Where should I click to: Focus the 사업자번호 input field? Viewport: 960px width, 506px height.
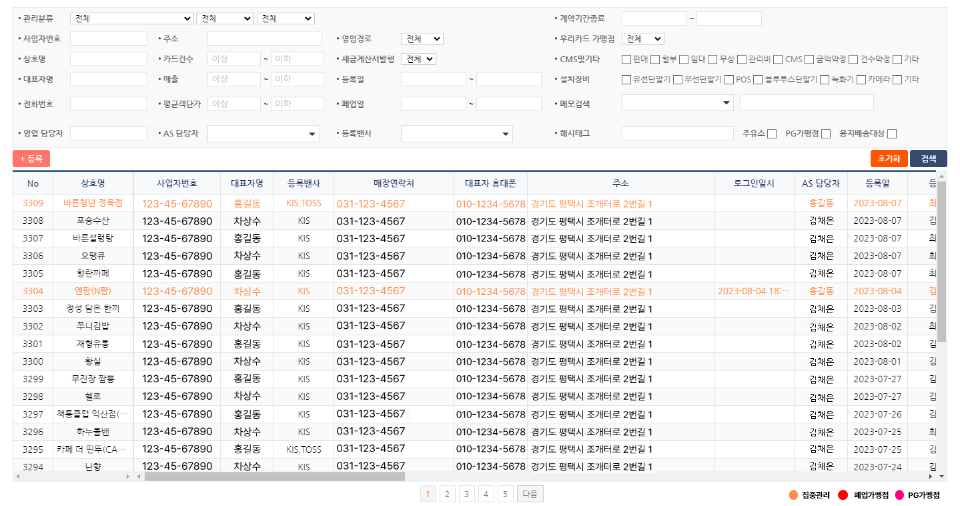tap(108, 39)
